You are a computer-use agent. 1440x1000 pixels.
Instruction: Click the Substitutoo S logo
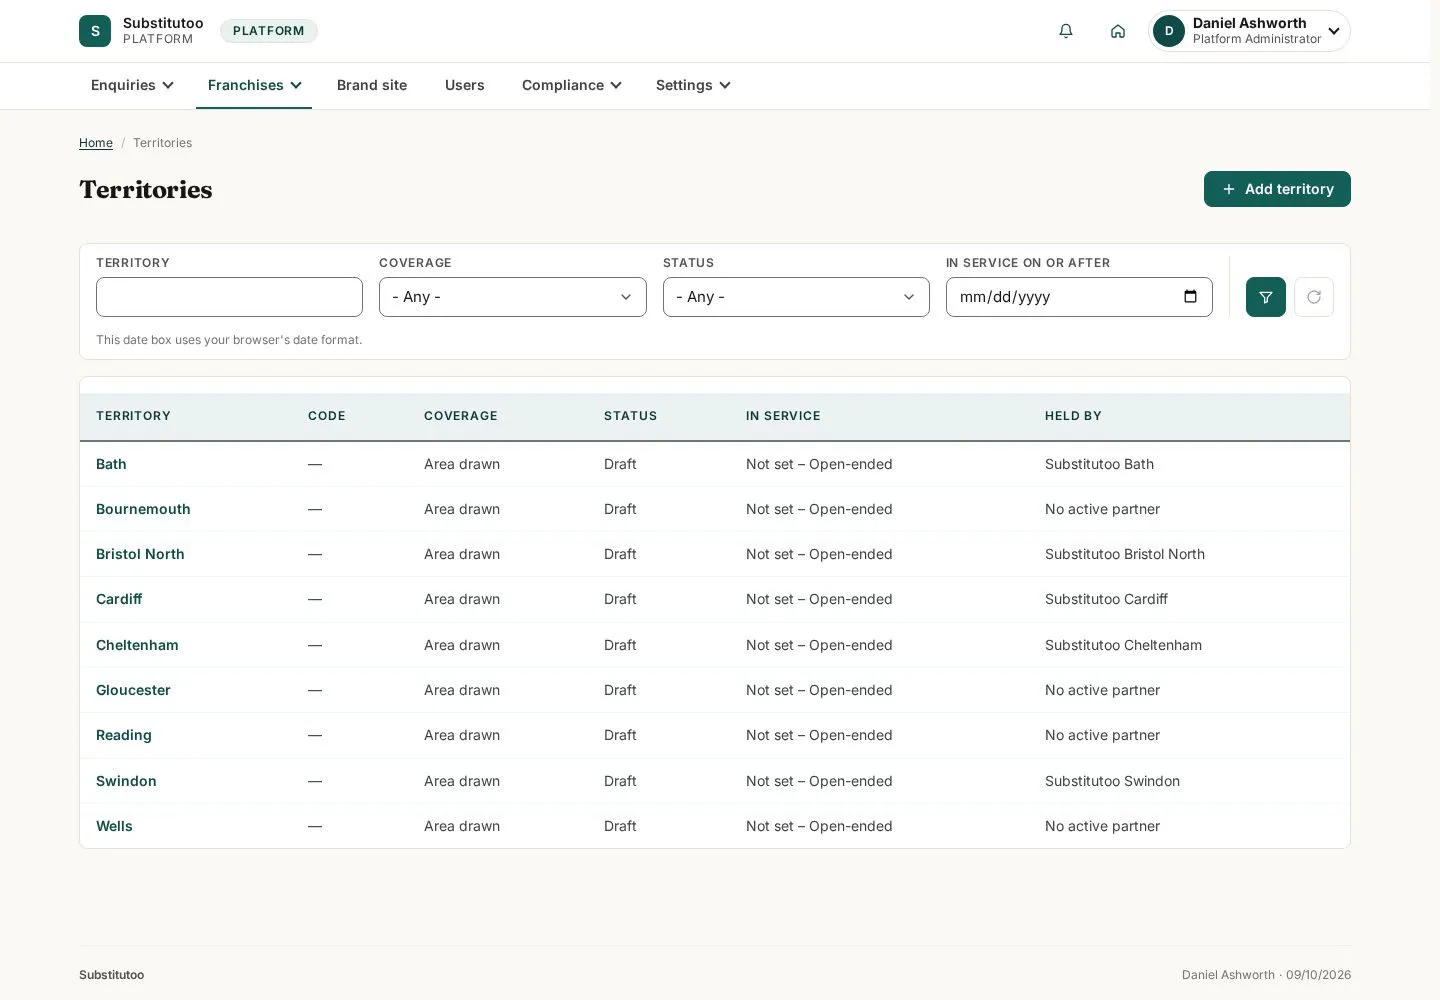pyautogui.click(x=95, y=31)
